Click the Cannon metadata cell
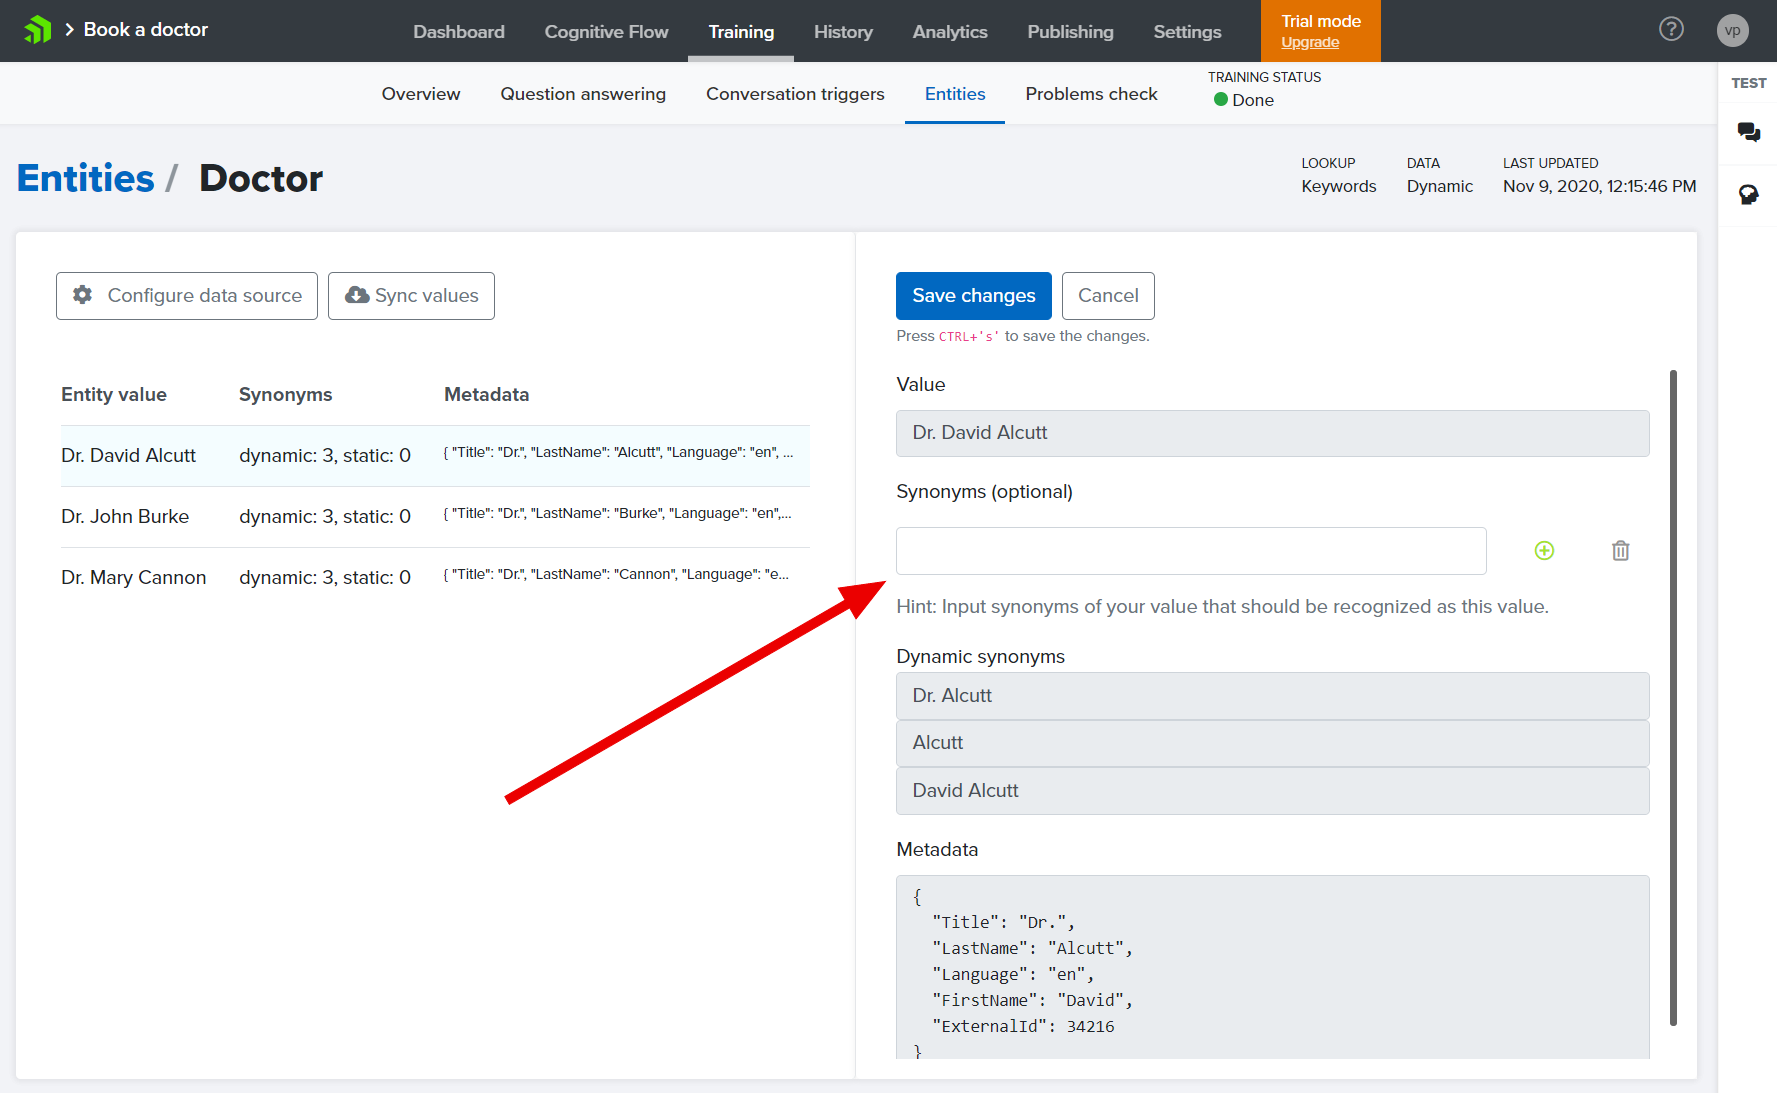Screen dimensions: 1777x1093 point(617,575)
